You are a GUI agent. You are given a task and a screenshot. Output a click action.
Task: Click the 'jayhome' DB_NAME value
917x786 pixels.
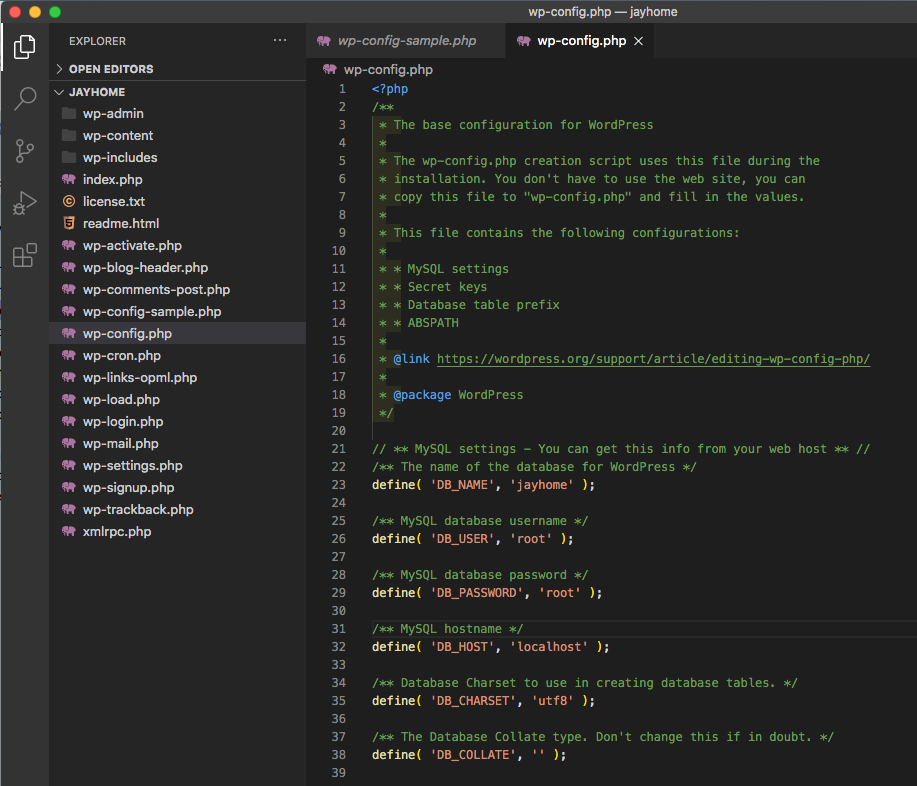click(x=542, y=485)
